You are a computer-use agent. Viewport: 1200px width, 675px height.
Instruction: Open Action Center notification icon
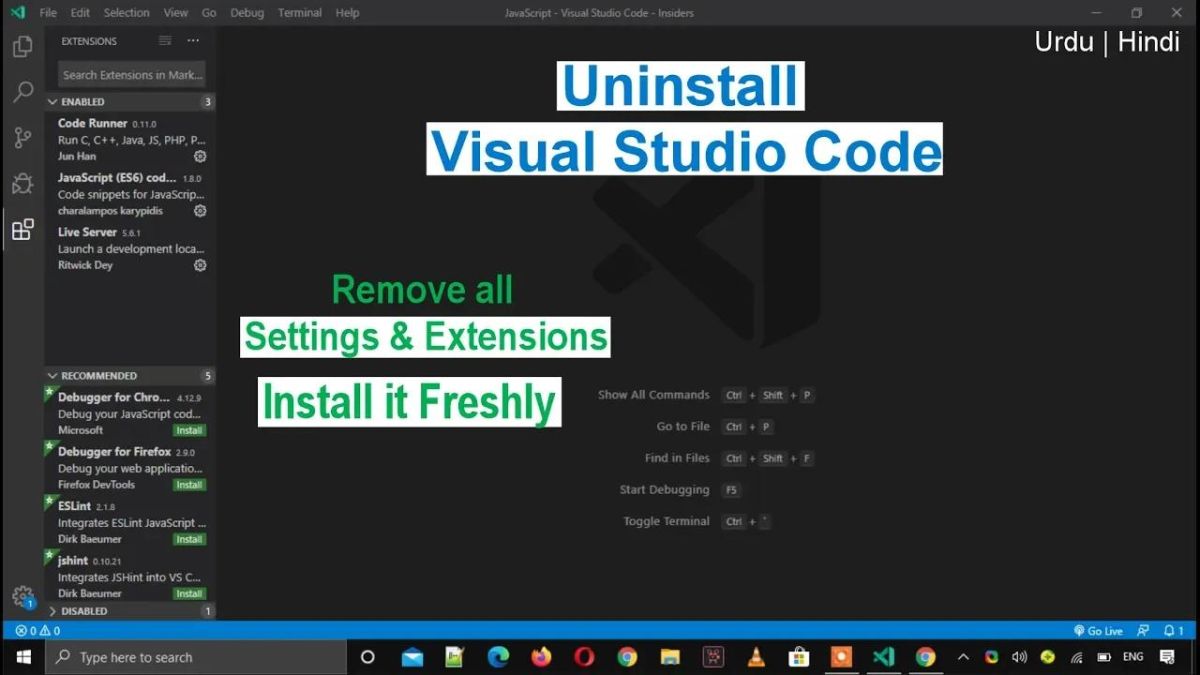coord(1167,657)
